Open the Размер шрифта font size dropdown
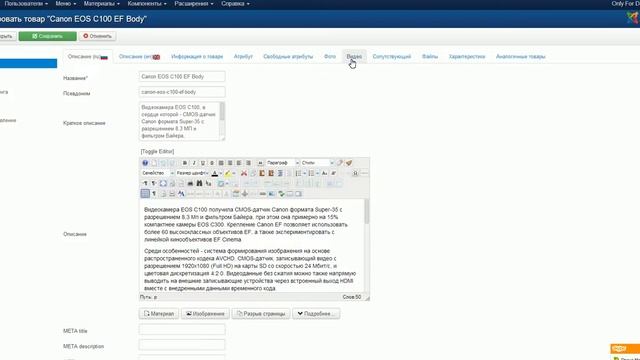This screenshot has width=640, height=360. [x=192, y=173]
